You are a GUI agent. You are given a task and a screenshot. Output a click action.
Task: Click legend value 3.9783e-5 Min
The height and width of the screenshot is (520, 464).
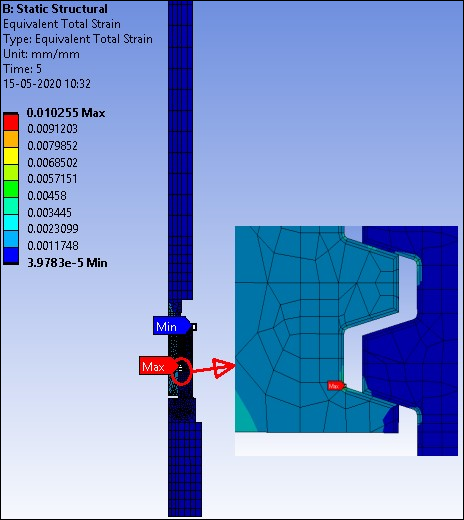[67, 263]
